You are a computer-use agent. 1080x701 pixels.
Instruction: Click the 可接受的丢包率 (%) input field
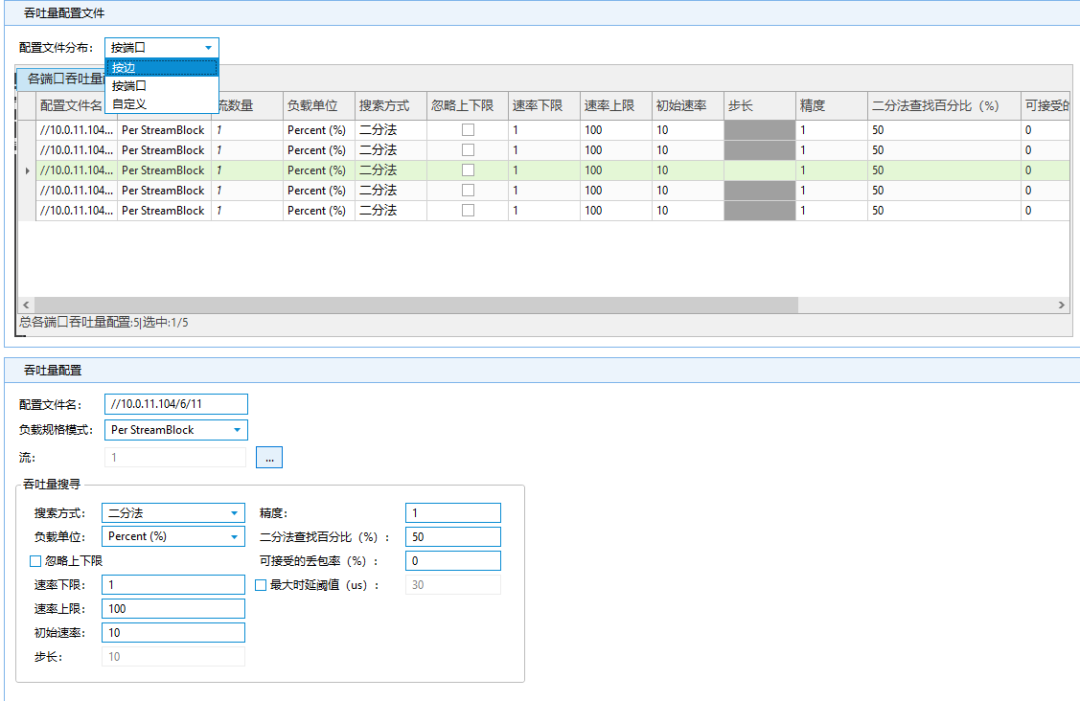(x=452, y=561)
